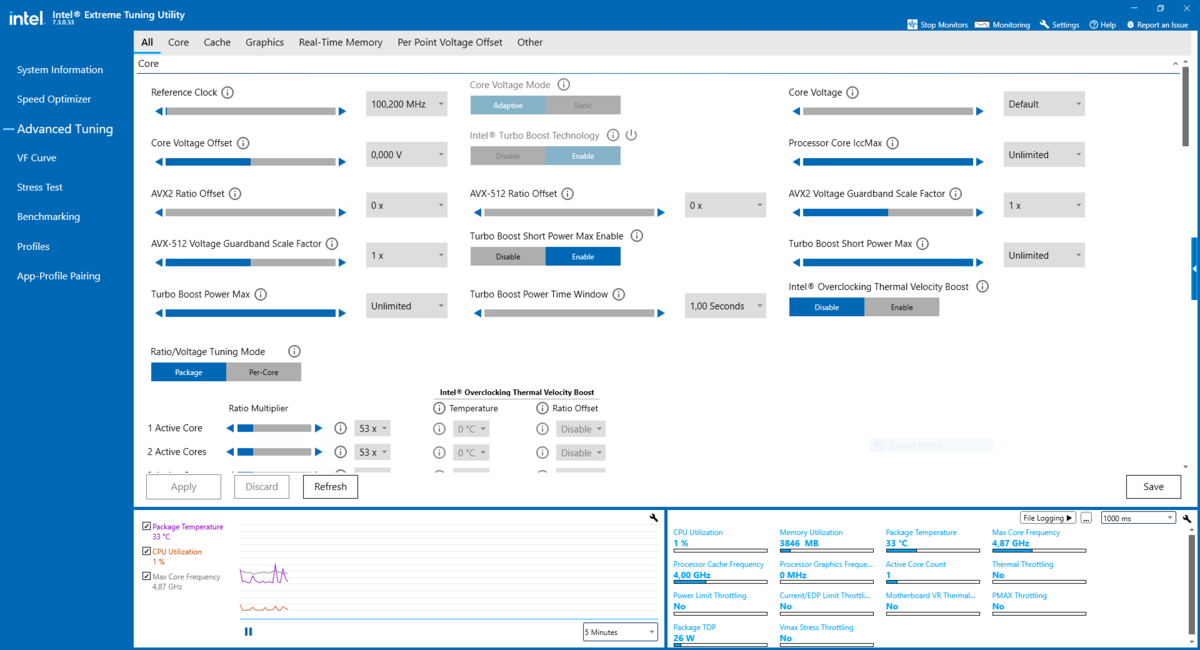This screenshot has height=650, width=1200.
Task: Select Package tuning mode
Action: (188, 372)
